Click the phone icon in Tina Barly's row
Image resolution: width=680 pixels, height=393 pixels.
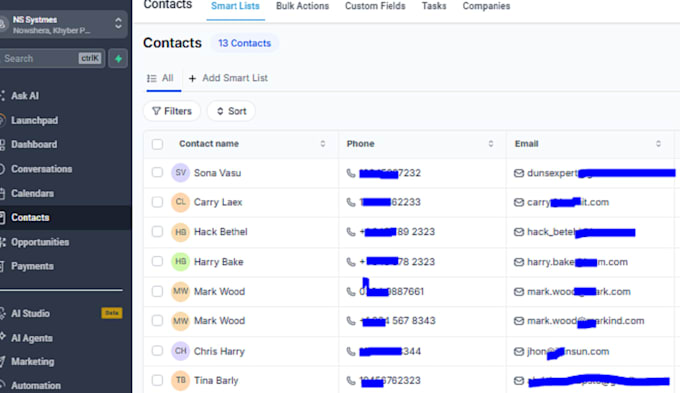(351, 380)
